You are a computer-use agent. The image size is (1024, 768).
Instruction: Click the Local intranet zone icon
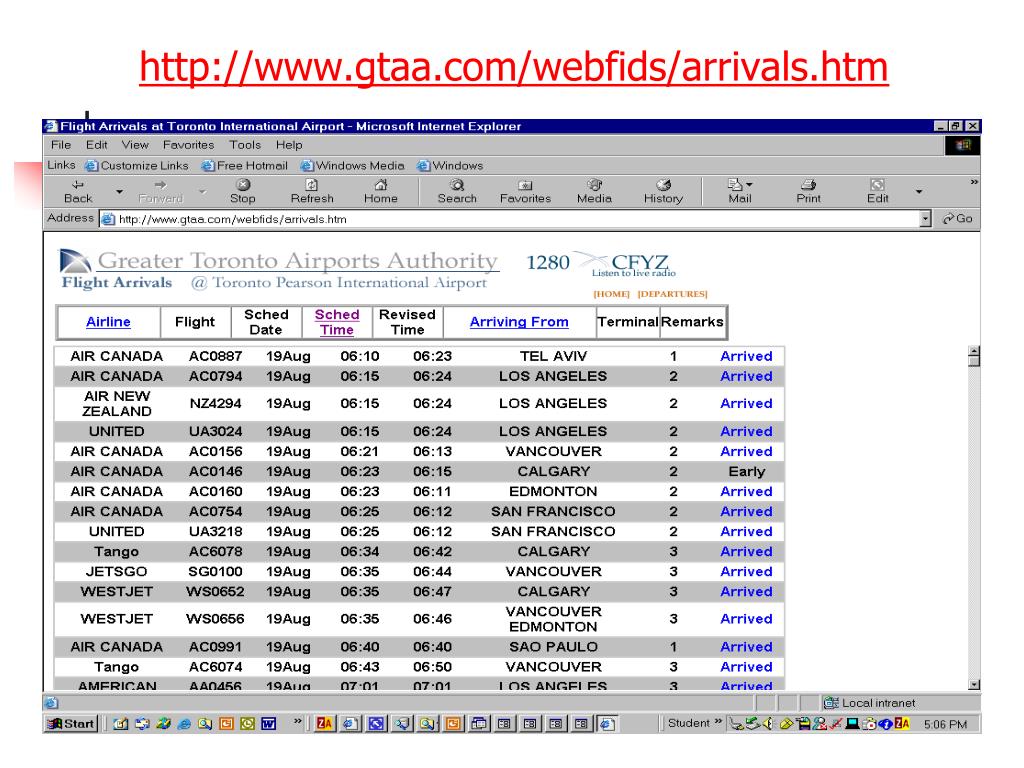[831, 703]
